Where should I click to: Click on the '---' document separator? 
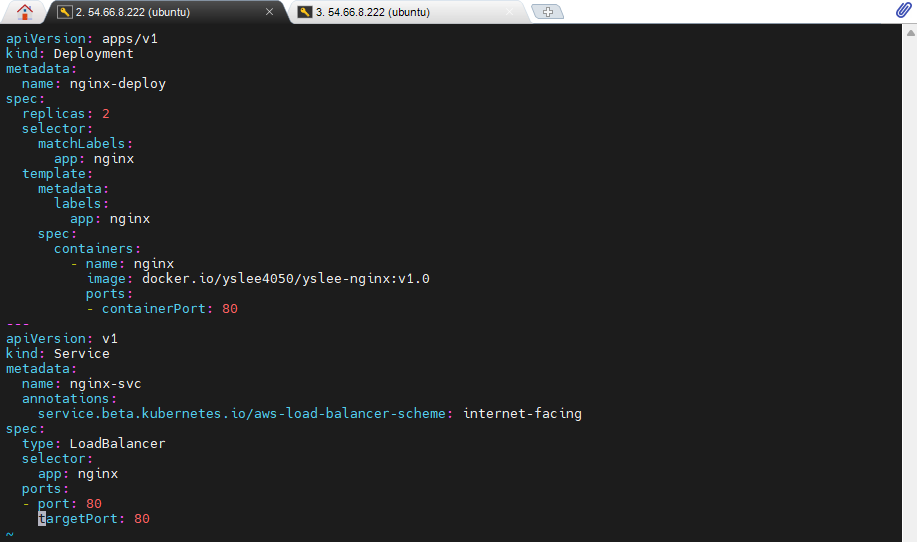click(18, 324)
